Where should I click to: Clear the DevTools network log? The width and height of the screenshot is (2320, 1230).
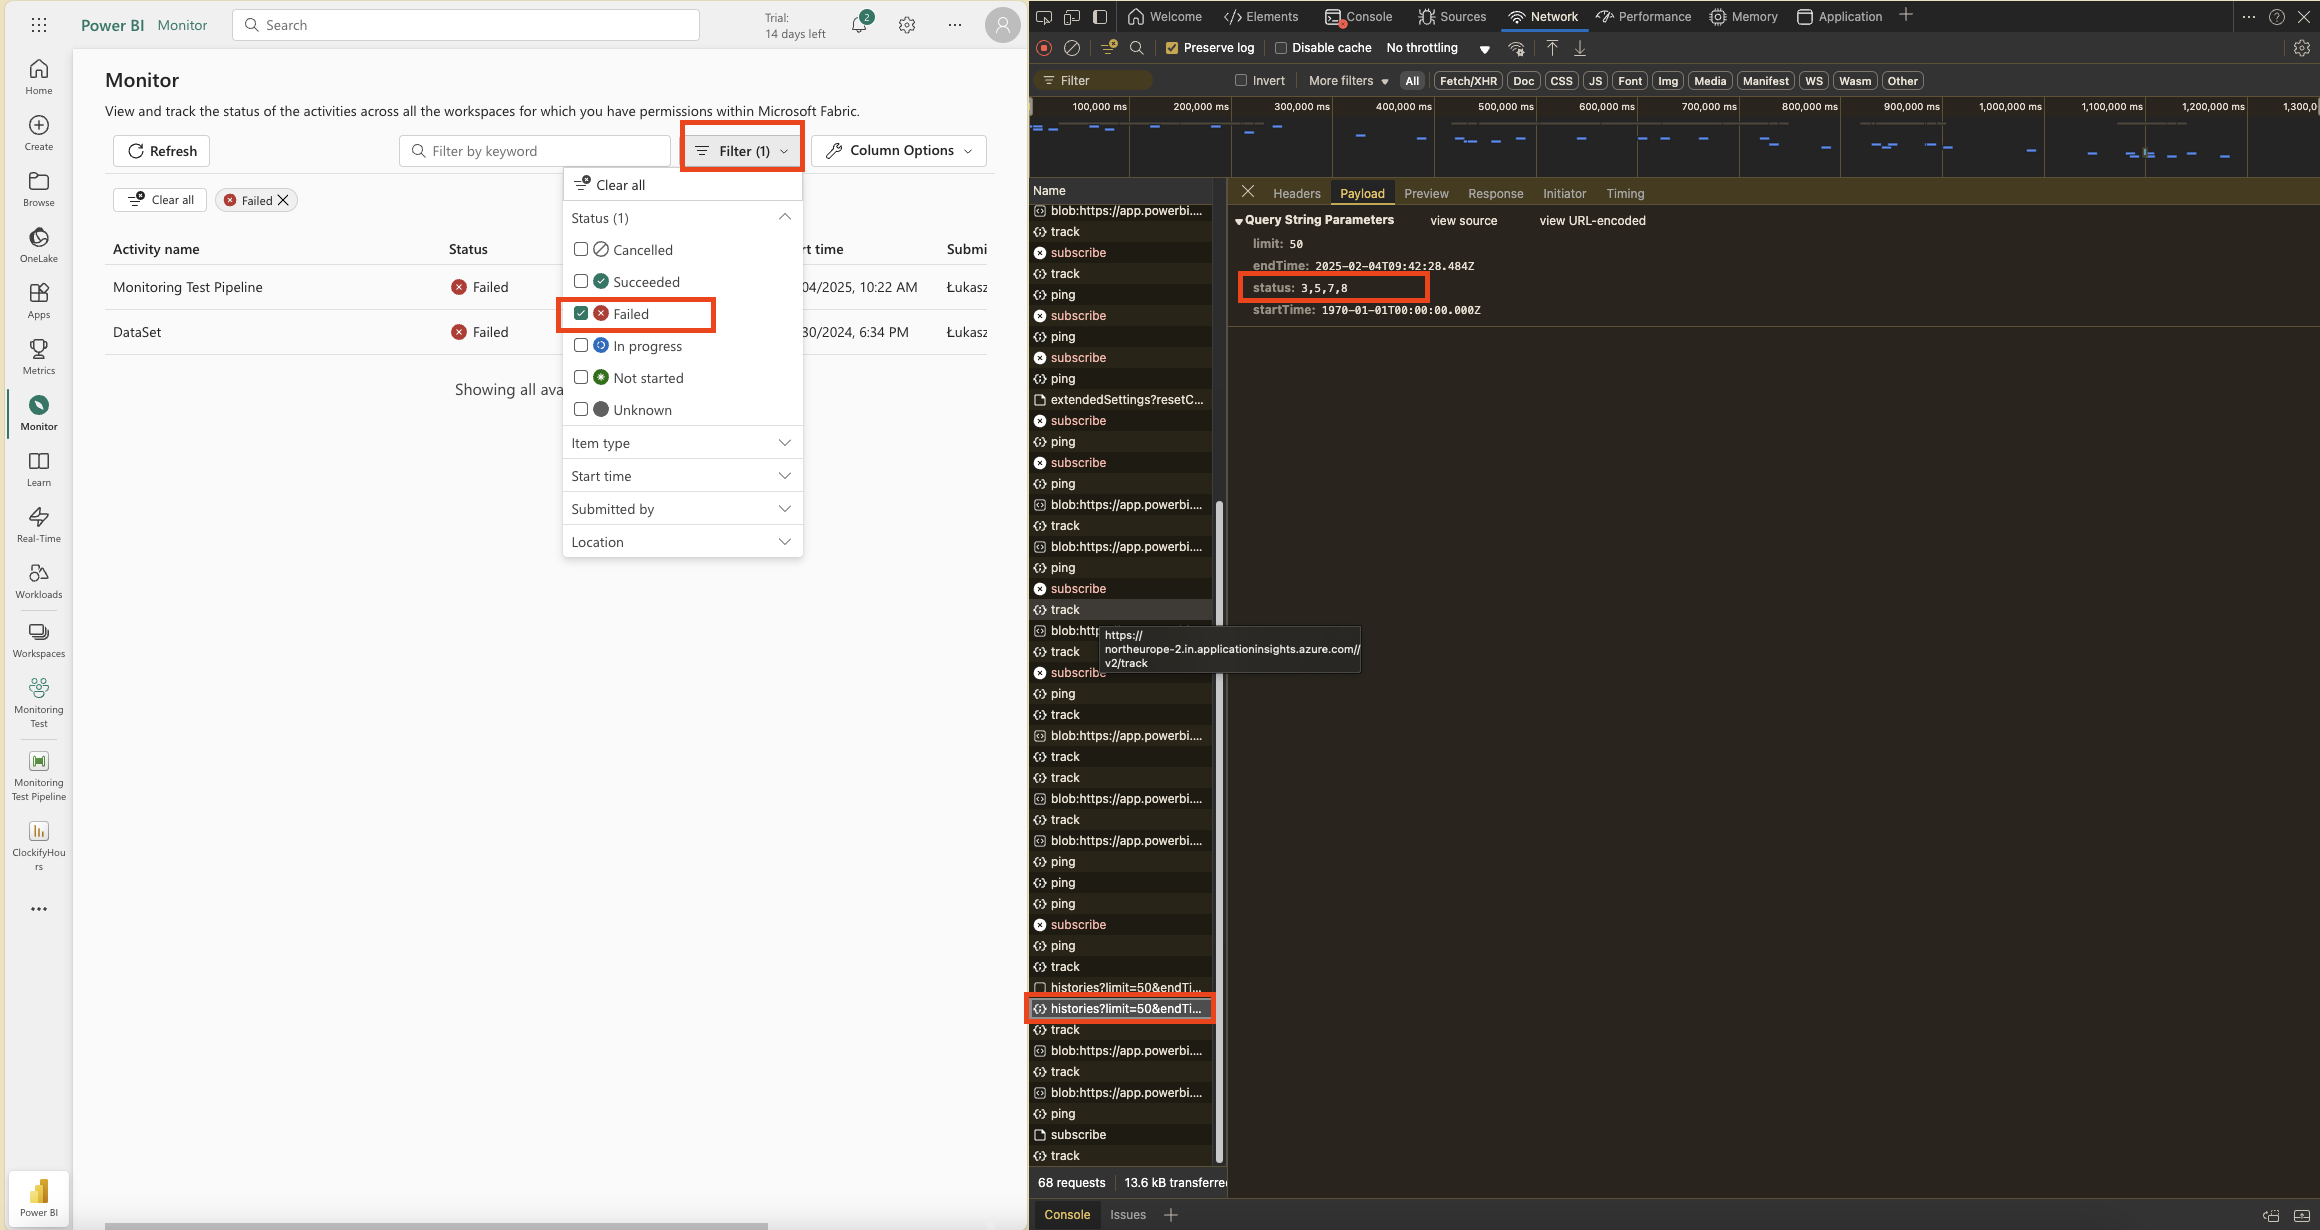tap(1072, 48)
